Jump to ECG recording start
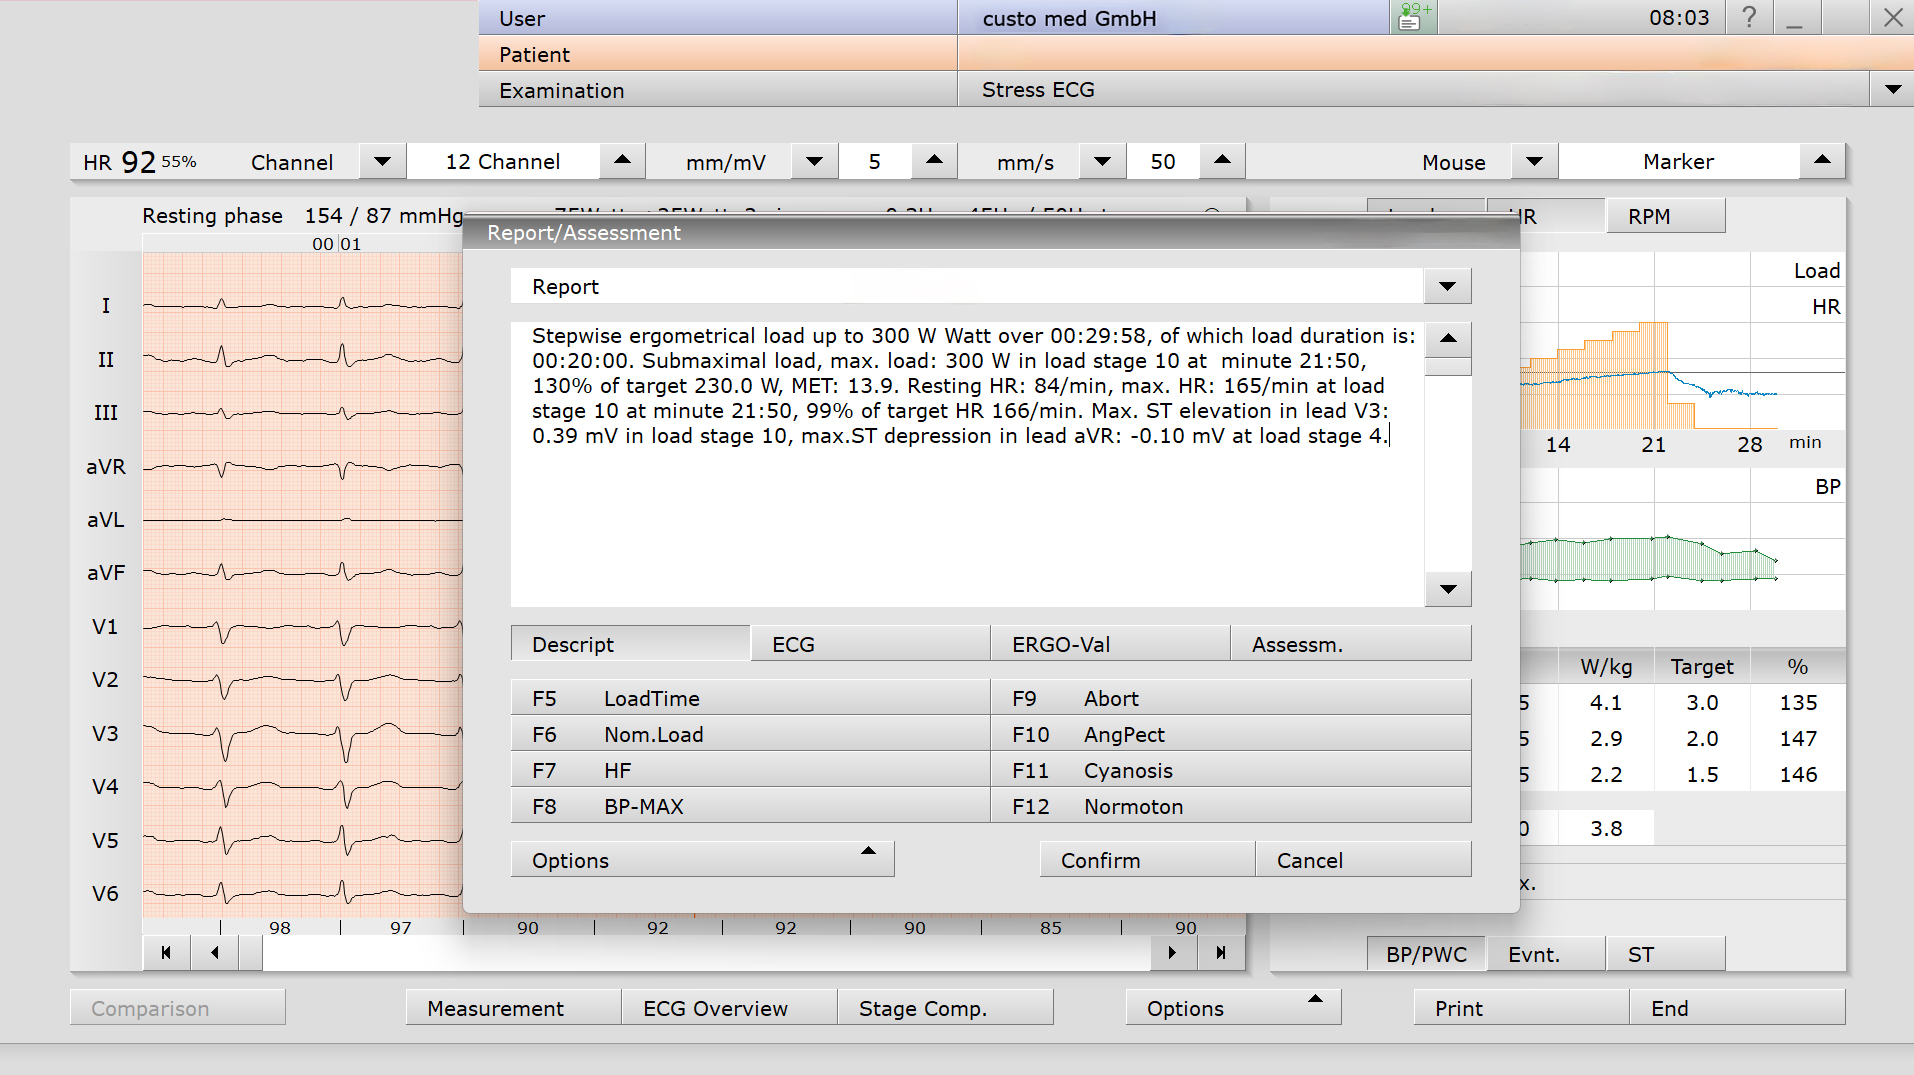Image resolution: width=1914 pixels, height=1075 pixels. 166,953
